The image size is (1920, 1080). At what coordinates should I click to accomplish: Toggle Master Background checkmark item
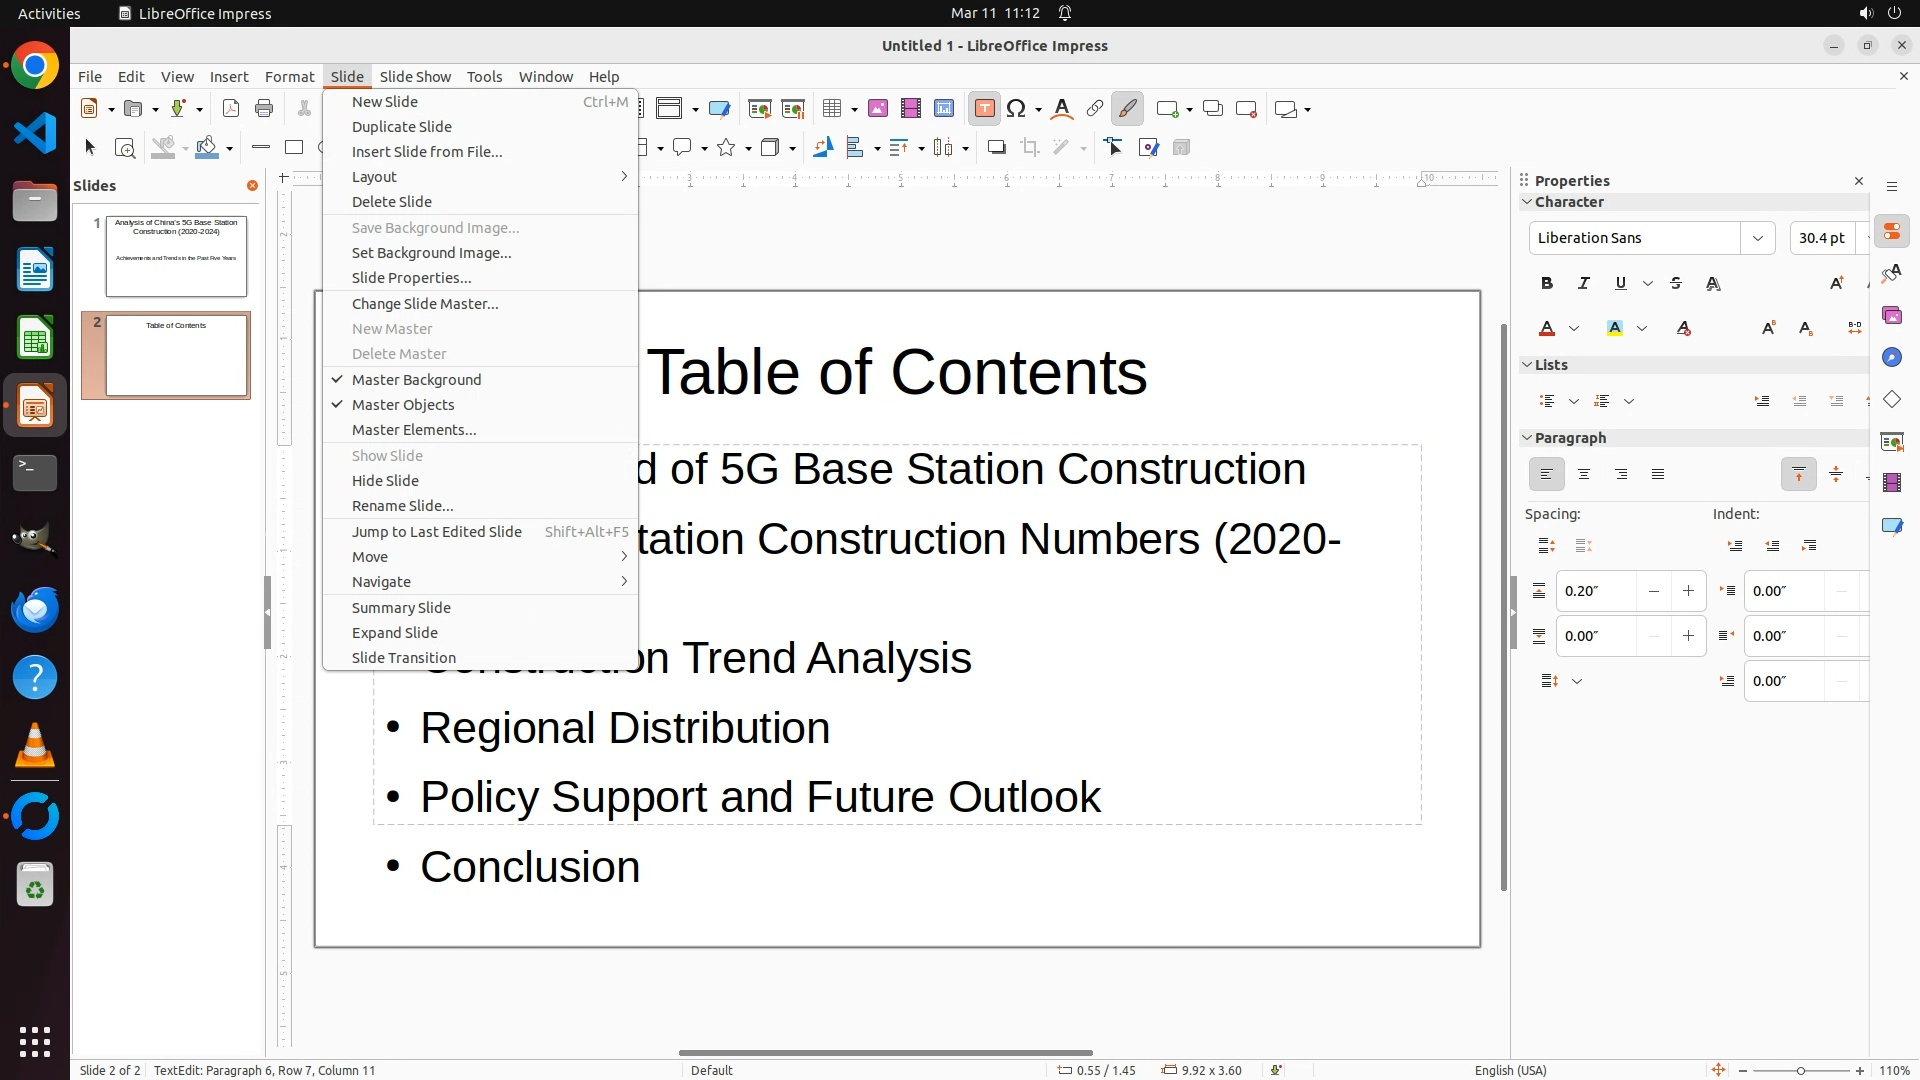click(416, 380)
